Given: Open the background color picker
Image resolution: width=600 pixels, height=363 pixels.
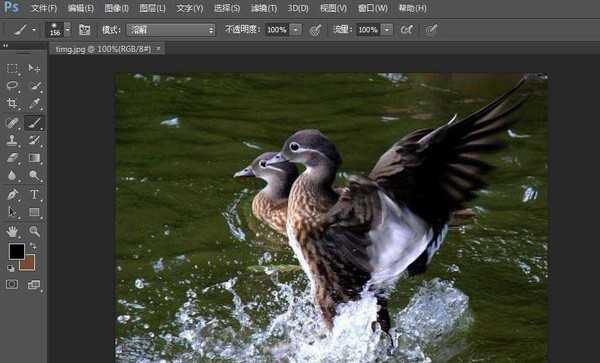Looking at the screenshot, I should (x=30, y=265).
